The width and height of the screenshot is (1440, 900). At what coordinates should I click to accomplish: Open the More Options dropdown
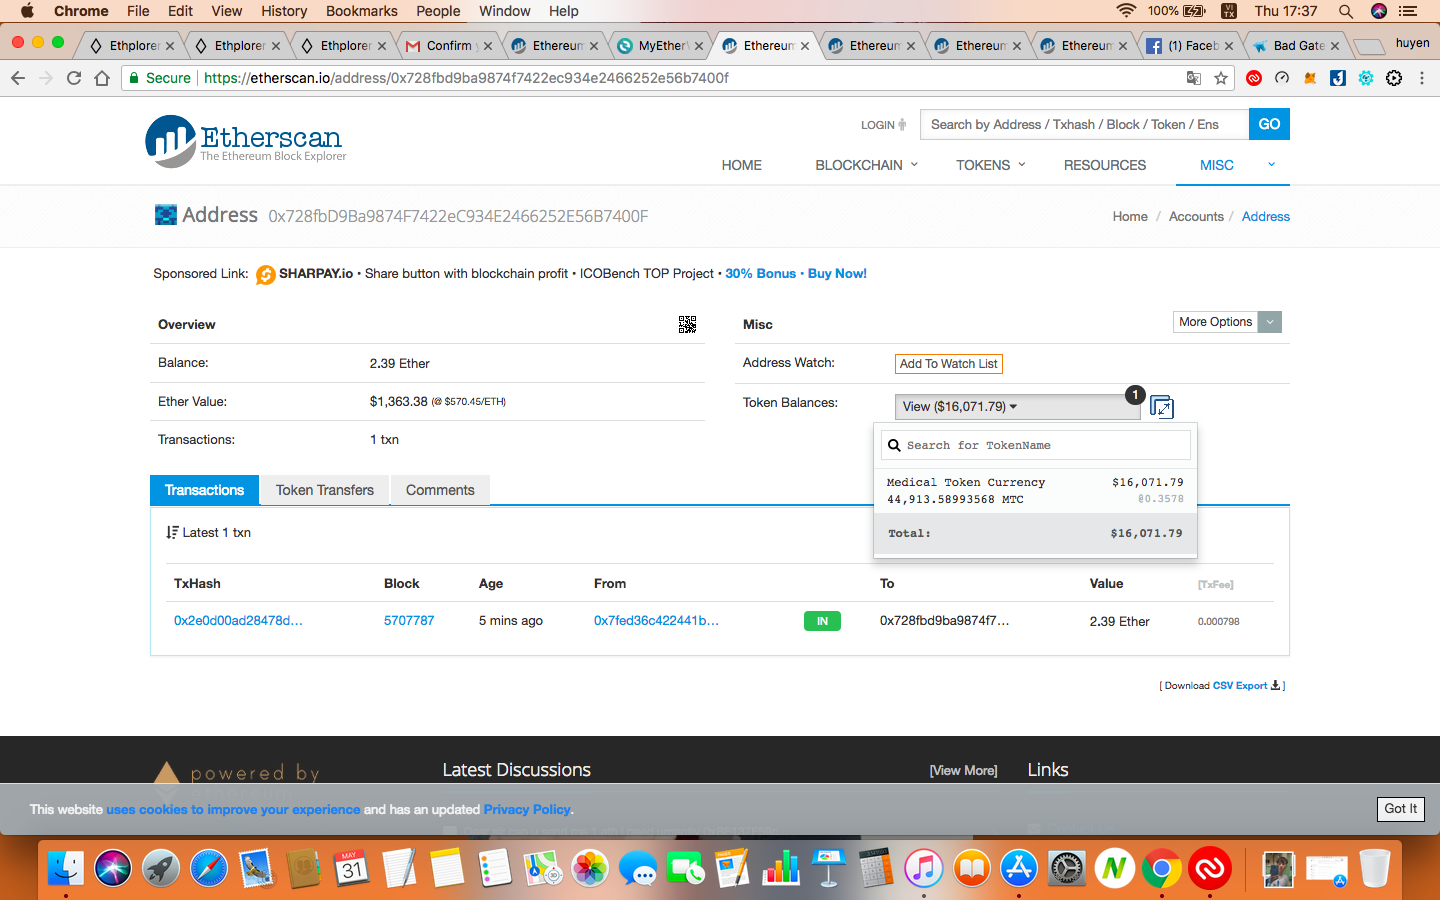[1227, 322]
